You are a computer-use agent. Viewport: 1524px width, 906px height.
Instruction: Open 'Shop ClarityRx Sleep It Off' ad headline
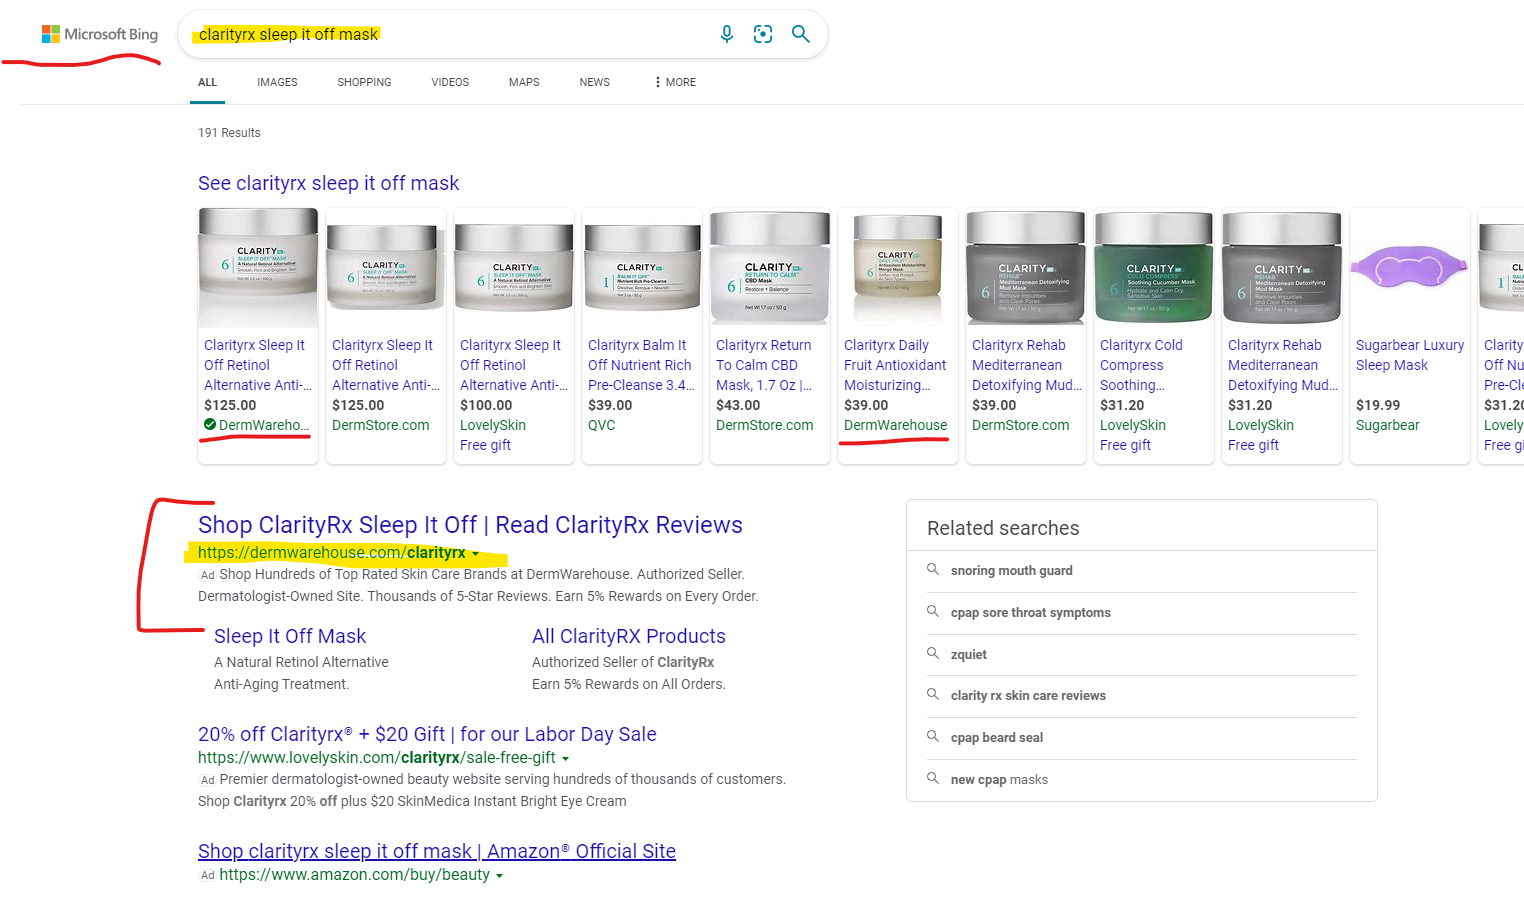pos(470,525)
